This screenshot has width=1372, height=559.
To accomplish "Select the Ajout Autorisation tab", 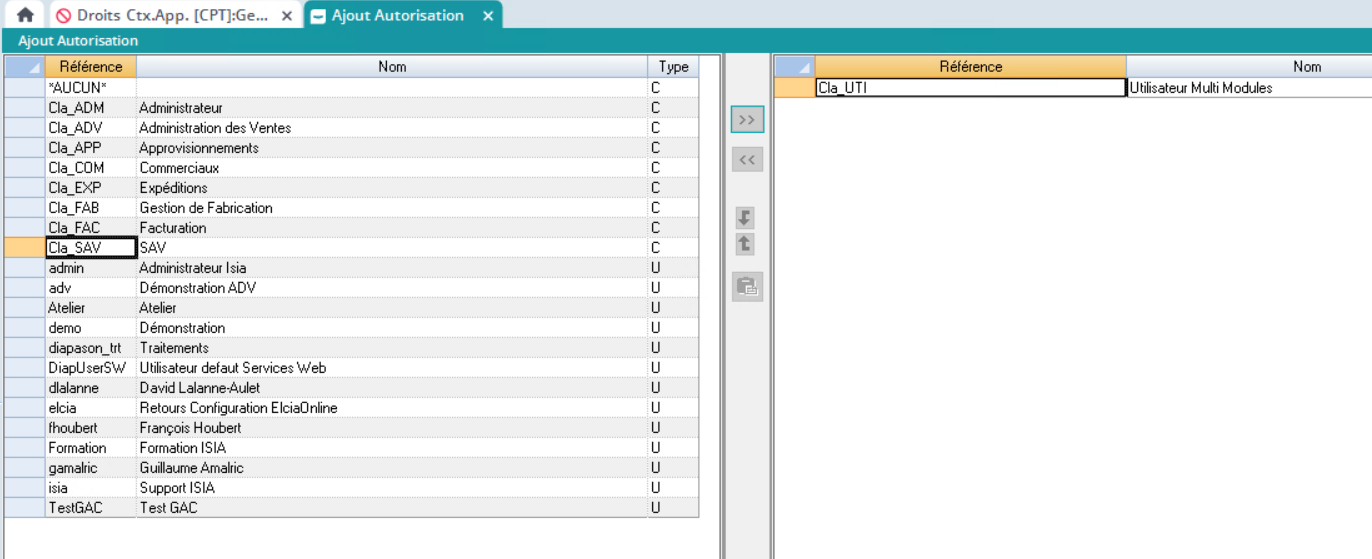I will pyautogui.click(x=397, y=16).
